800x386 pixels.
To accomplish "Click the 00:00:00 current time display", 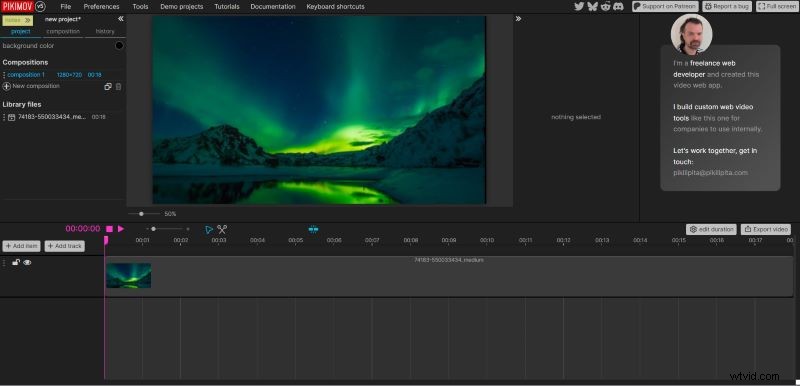I will coord(83,229).
